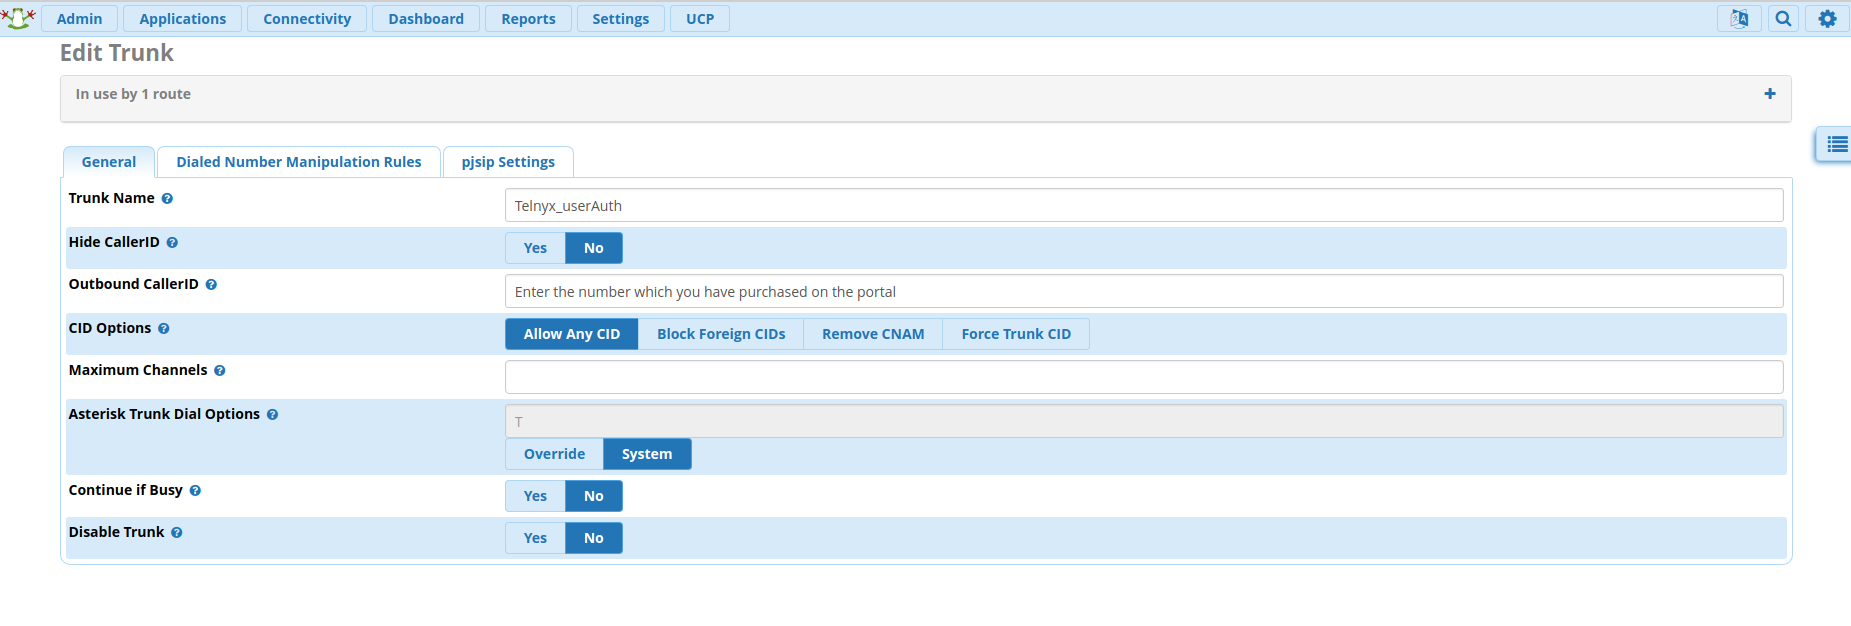The width and height of the screenshot is (1851, 626).
Task: Open the Reports menu
Action: [528, 19]
